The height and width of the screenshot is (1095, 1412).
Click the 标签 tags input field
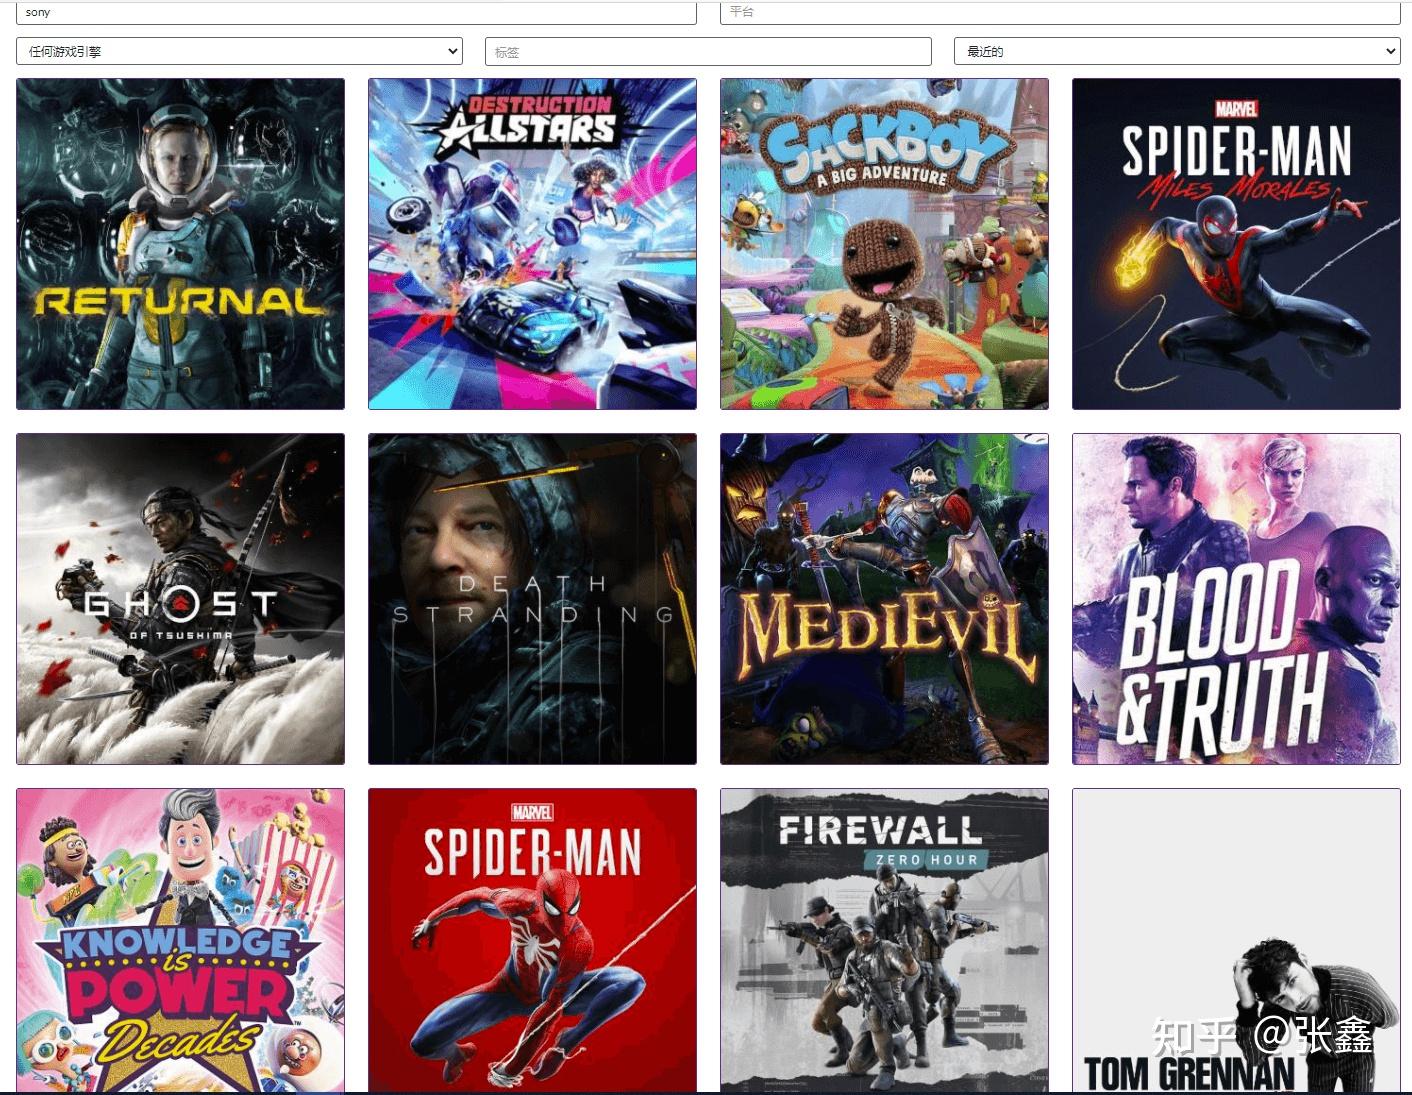click(x=708, y=52)
